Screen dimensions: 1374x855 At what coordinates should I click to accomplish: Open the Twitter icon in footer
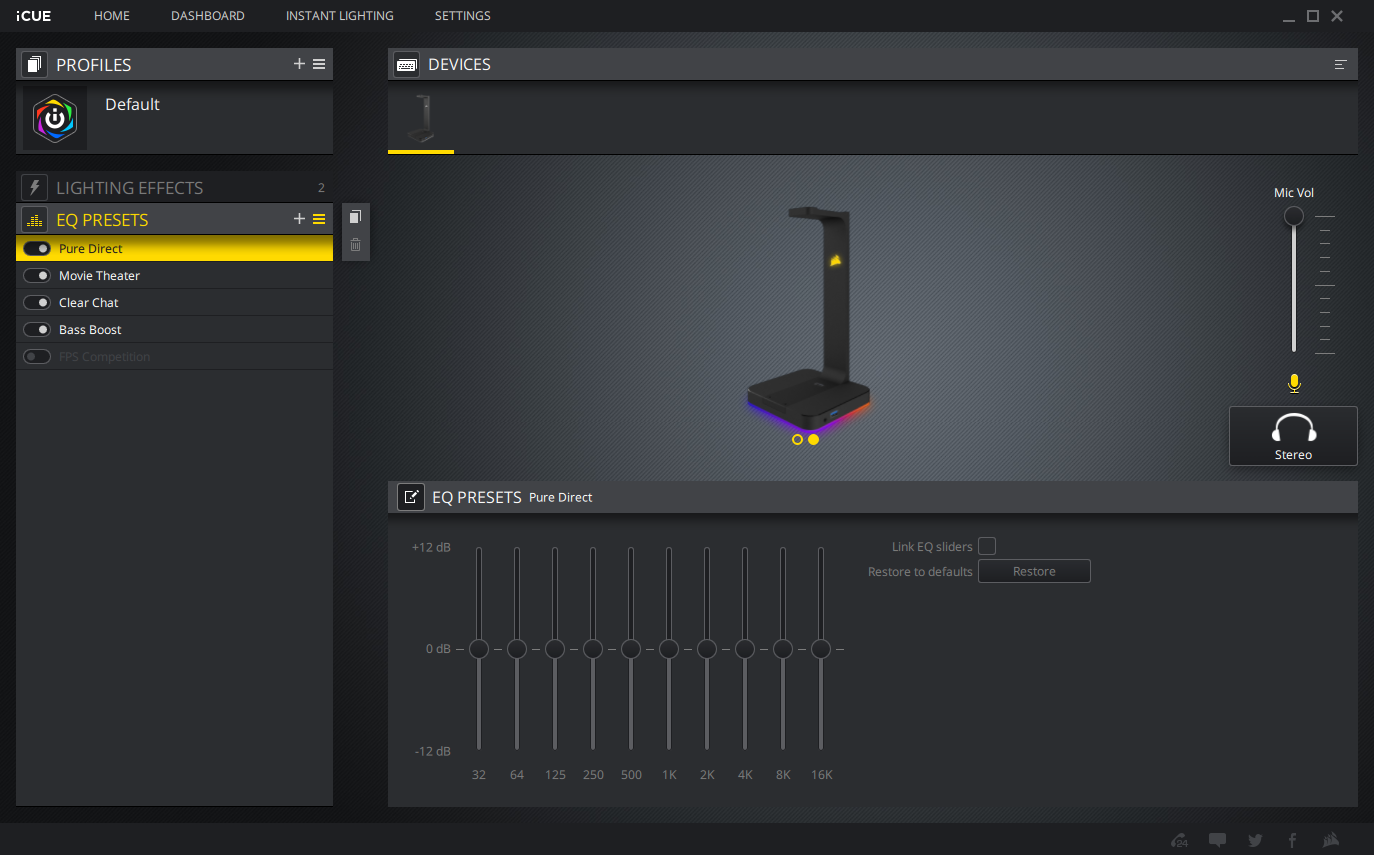point(1255,840)
